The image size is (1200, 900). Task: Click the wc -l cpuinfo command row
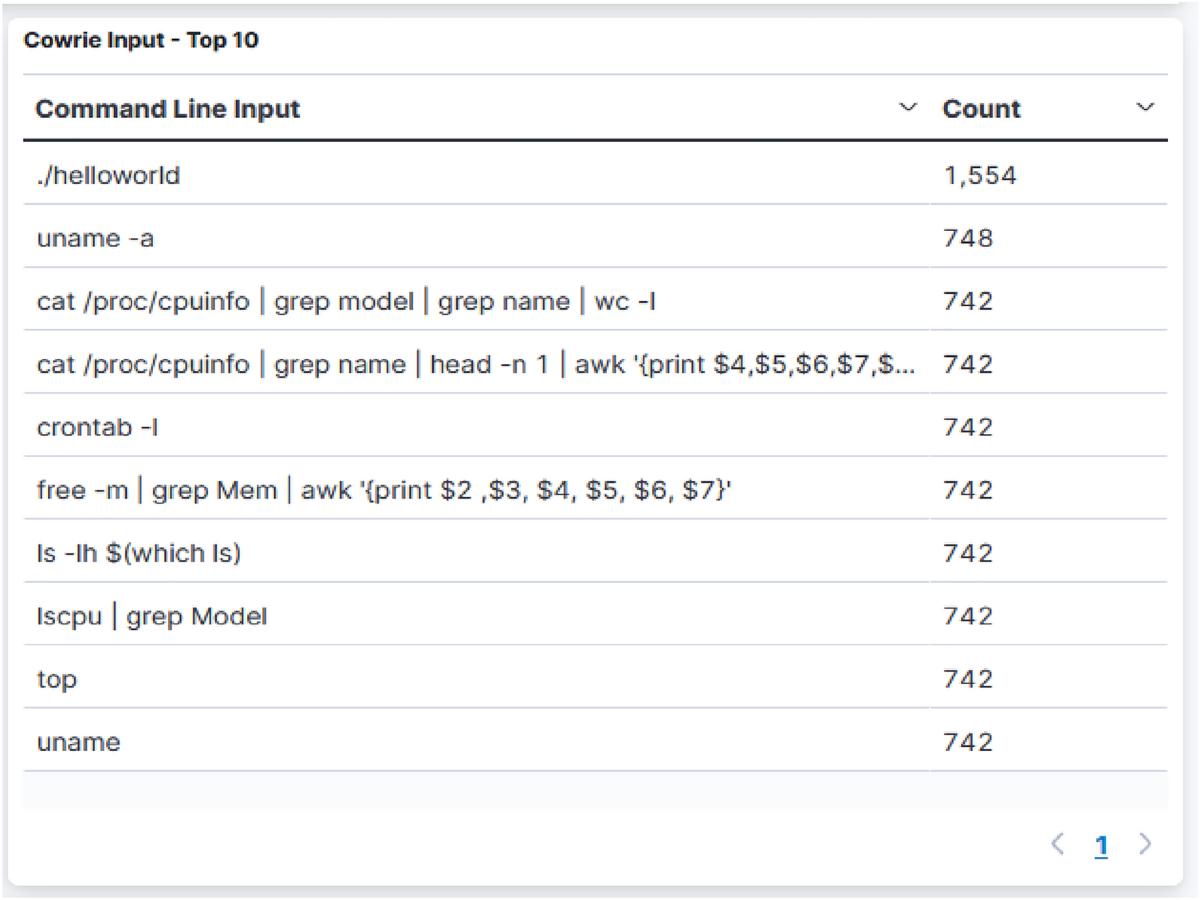346,301
